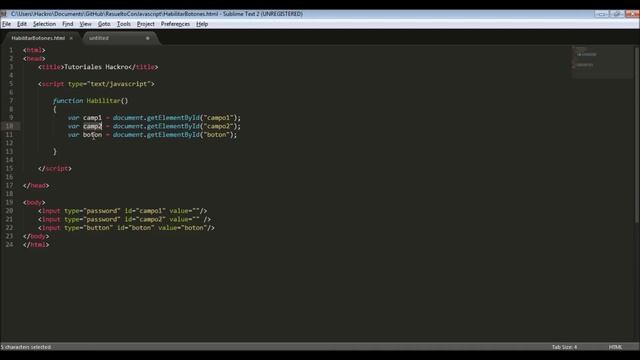This screenshot has height=360, width=640.
Task: Click id="campo1" attribute on line 20
Action: coord(145,211)
